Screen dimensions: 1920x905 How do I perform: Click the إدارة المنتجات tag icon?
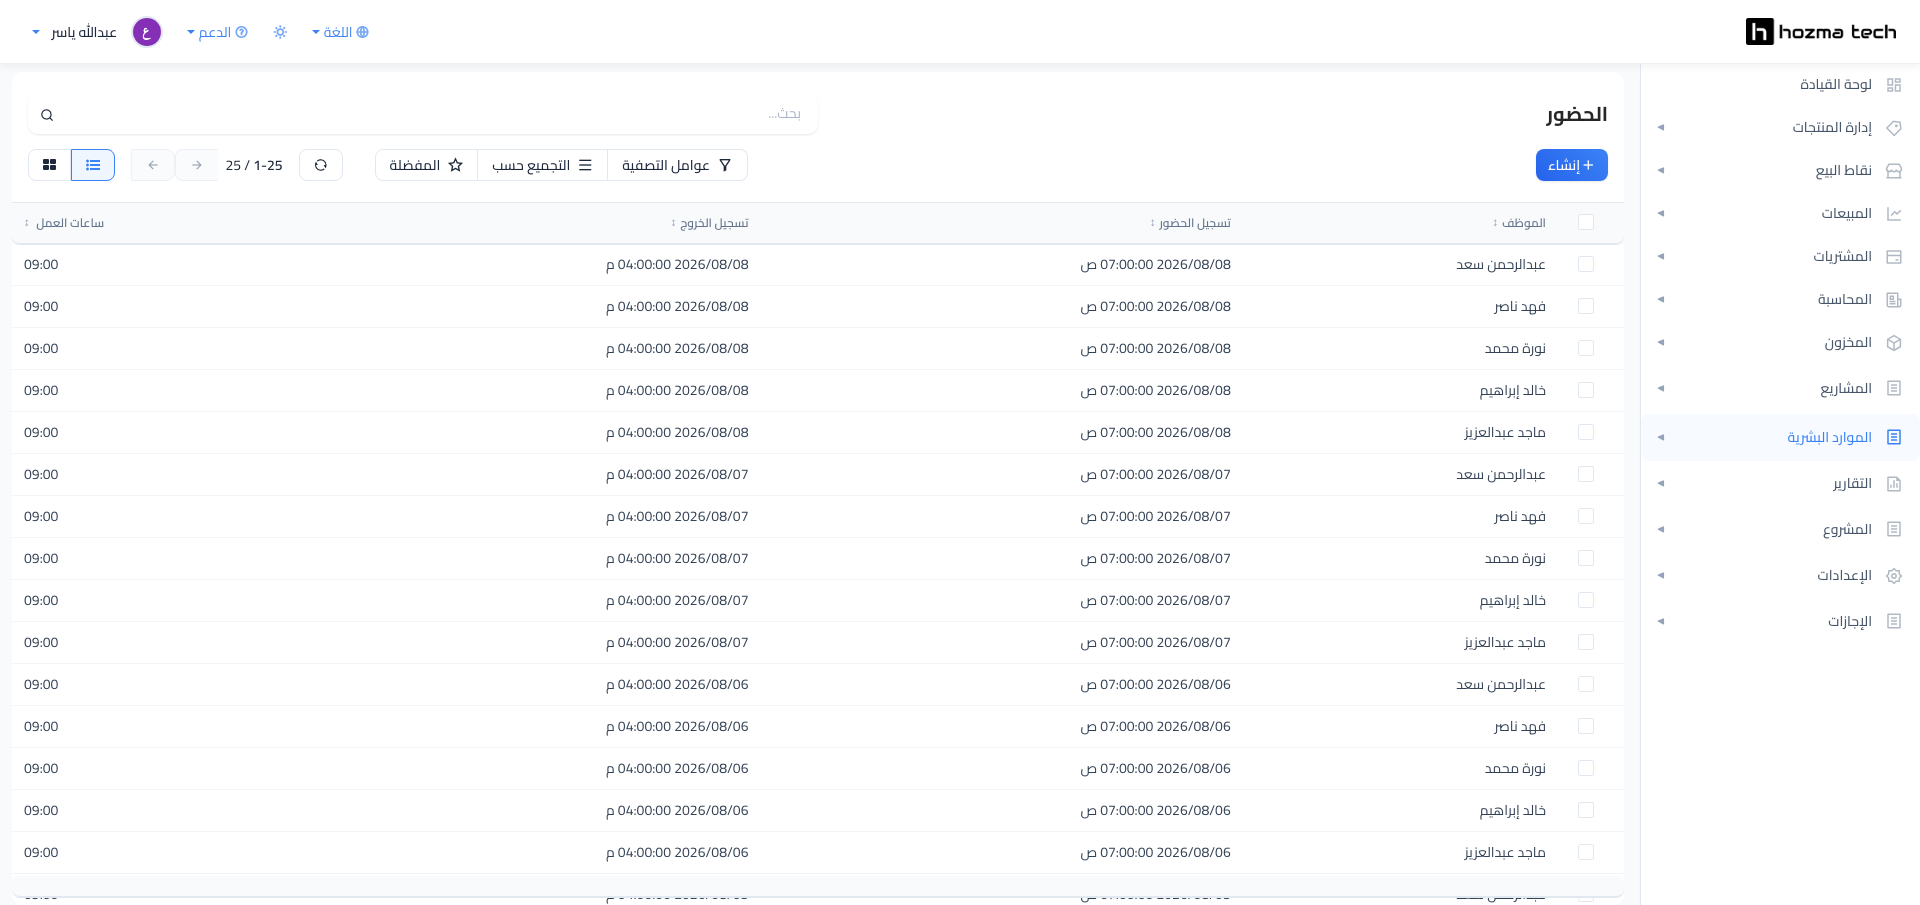click(x=1893, y=128)
